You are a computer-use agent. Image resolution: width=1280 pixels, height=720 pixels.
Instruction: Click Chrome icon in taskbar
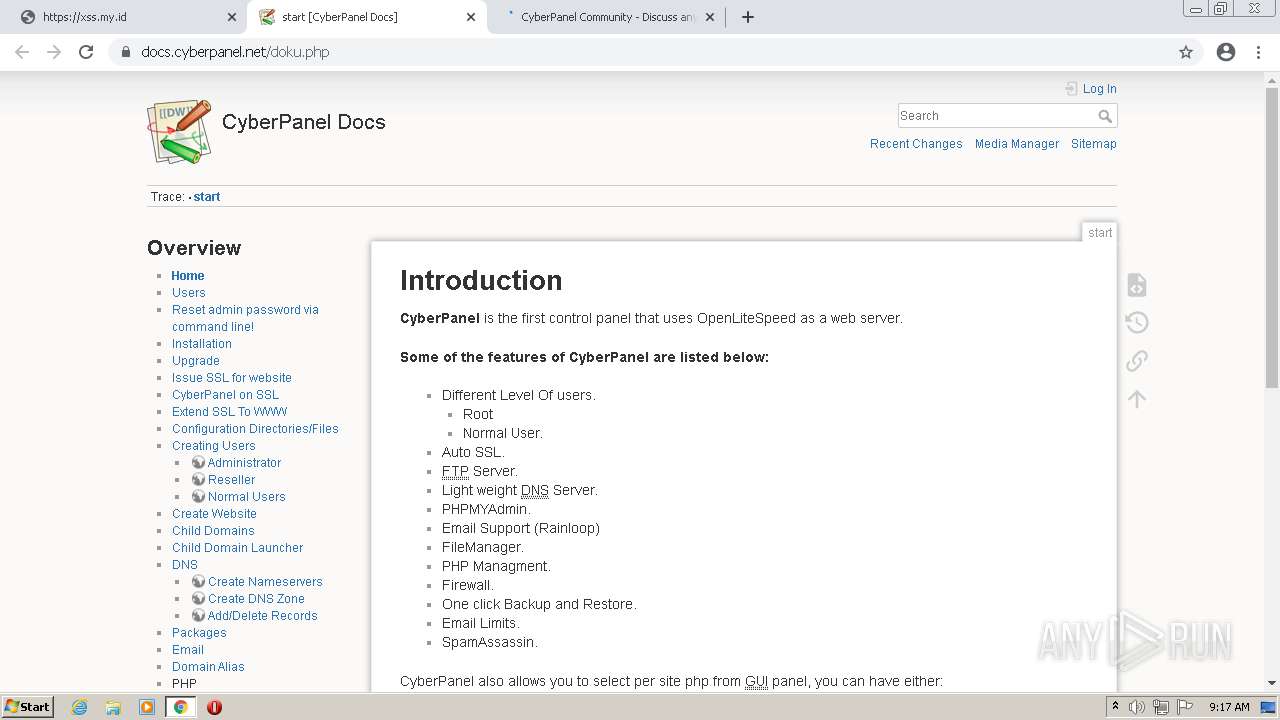[180, 707]
